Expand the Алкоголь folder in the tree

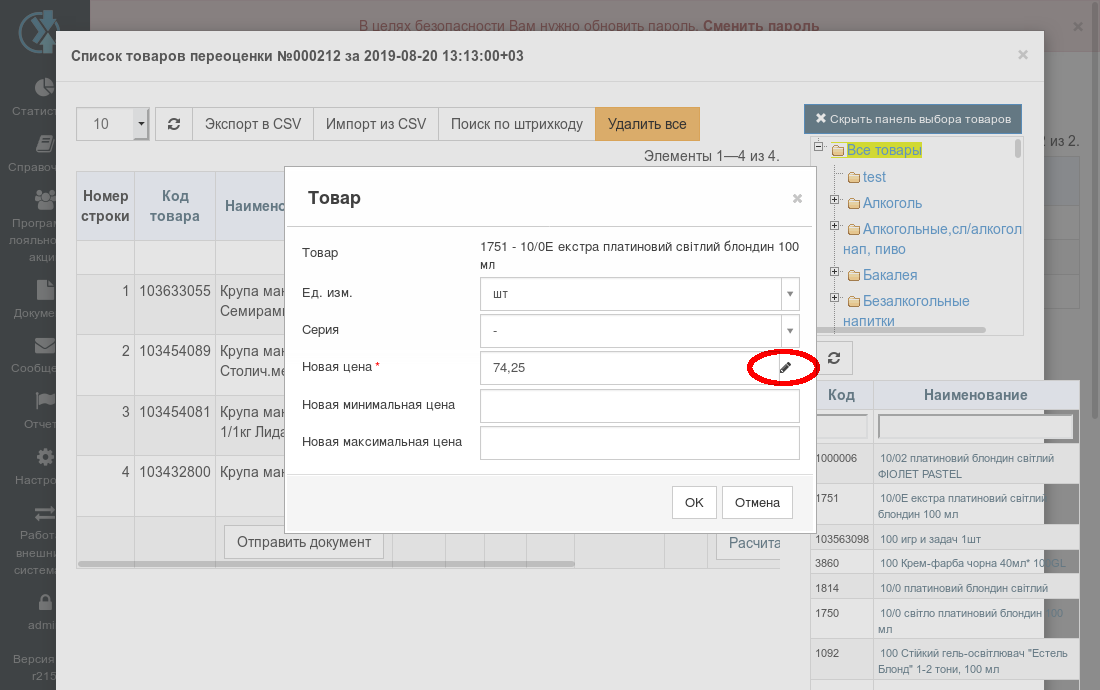(x=835, y=200)
